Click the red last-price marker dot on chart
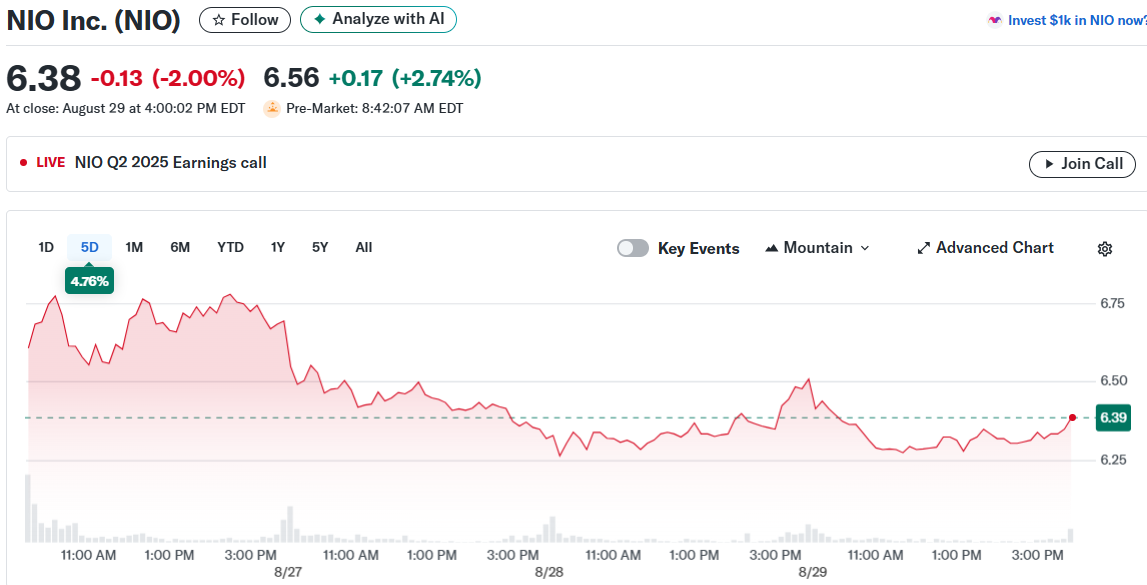 point(1072,418)
